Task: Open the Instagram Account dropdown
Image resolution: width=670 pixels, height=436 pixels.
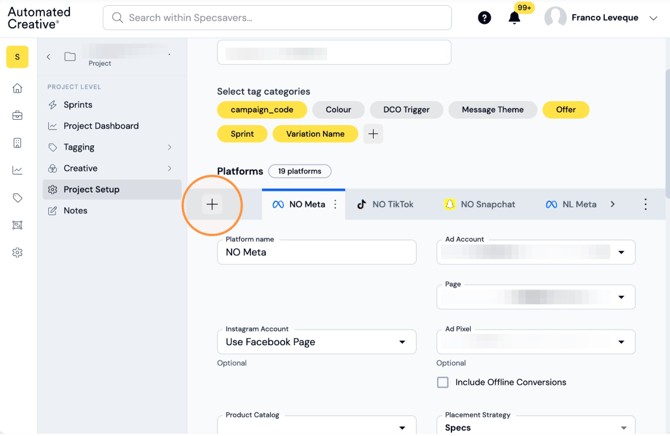Action: pos(317,342)
